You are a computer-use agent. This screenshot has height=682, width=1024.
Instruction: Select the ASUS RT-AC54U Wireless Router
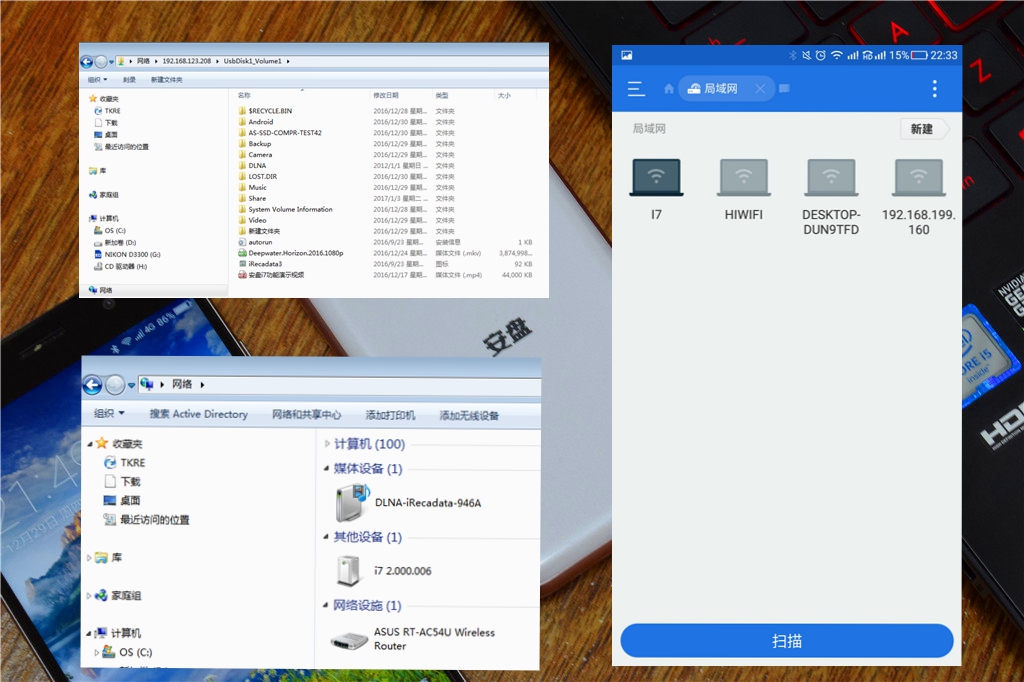[x=413, y=639]
